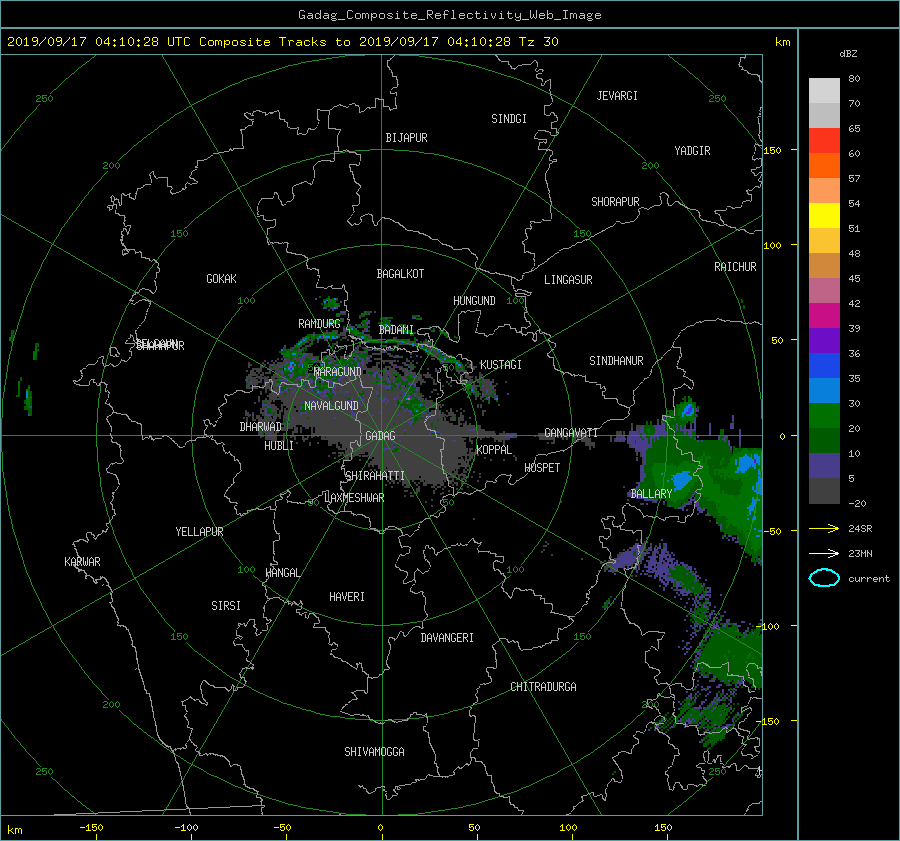Click the LINGASUR city label
Viewport: 900px width, 841px height.
tap(568, 280)
